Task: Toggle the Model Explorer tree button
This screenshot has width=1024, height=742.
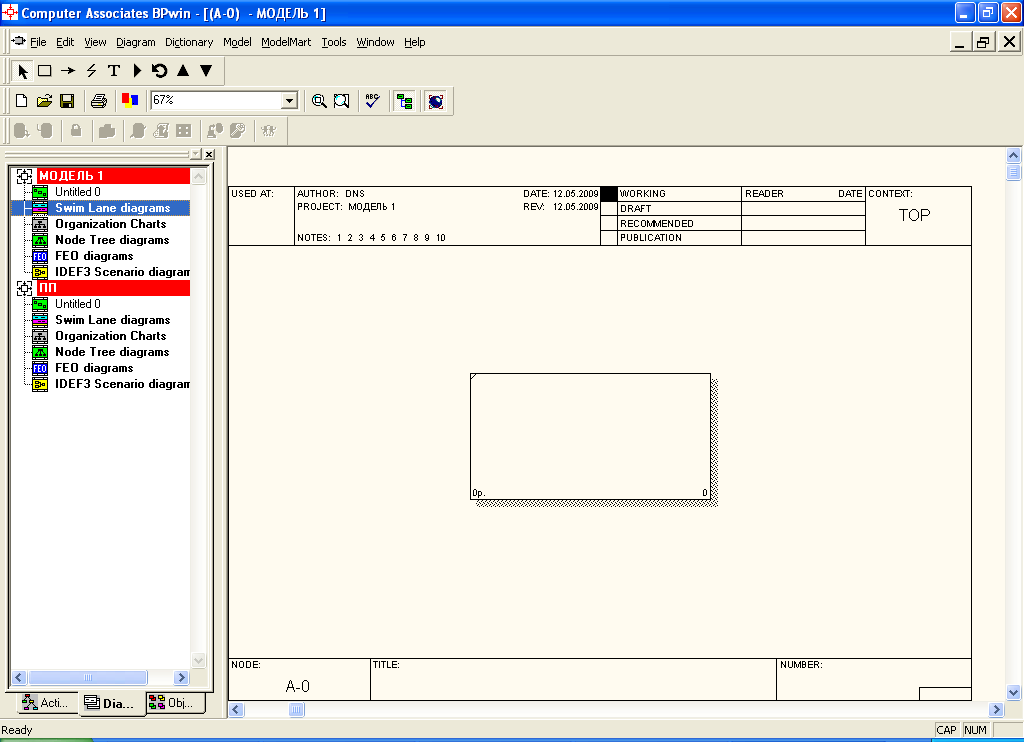Action: 404,101
